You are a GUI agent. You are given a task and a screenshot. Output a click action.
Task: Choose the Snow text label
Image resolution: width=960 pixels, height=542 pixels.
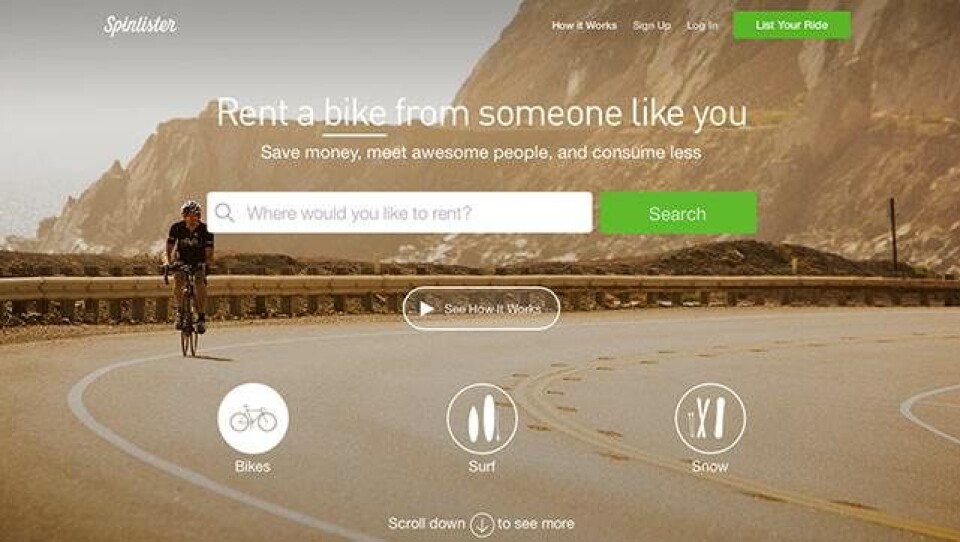point(710,466)
